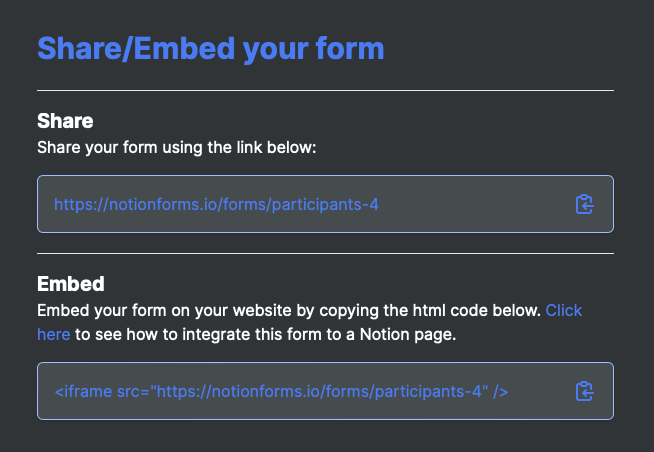Select the notionforms.io share URL text
Image resolution: width=654 pixels, height=452 pixels.
[x=216, y=204]
